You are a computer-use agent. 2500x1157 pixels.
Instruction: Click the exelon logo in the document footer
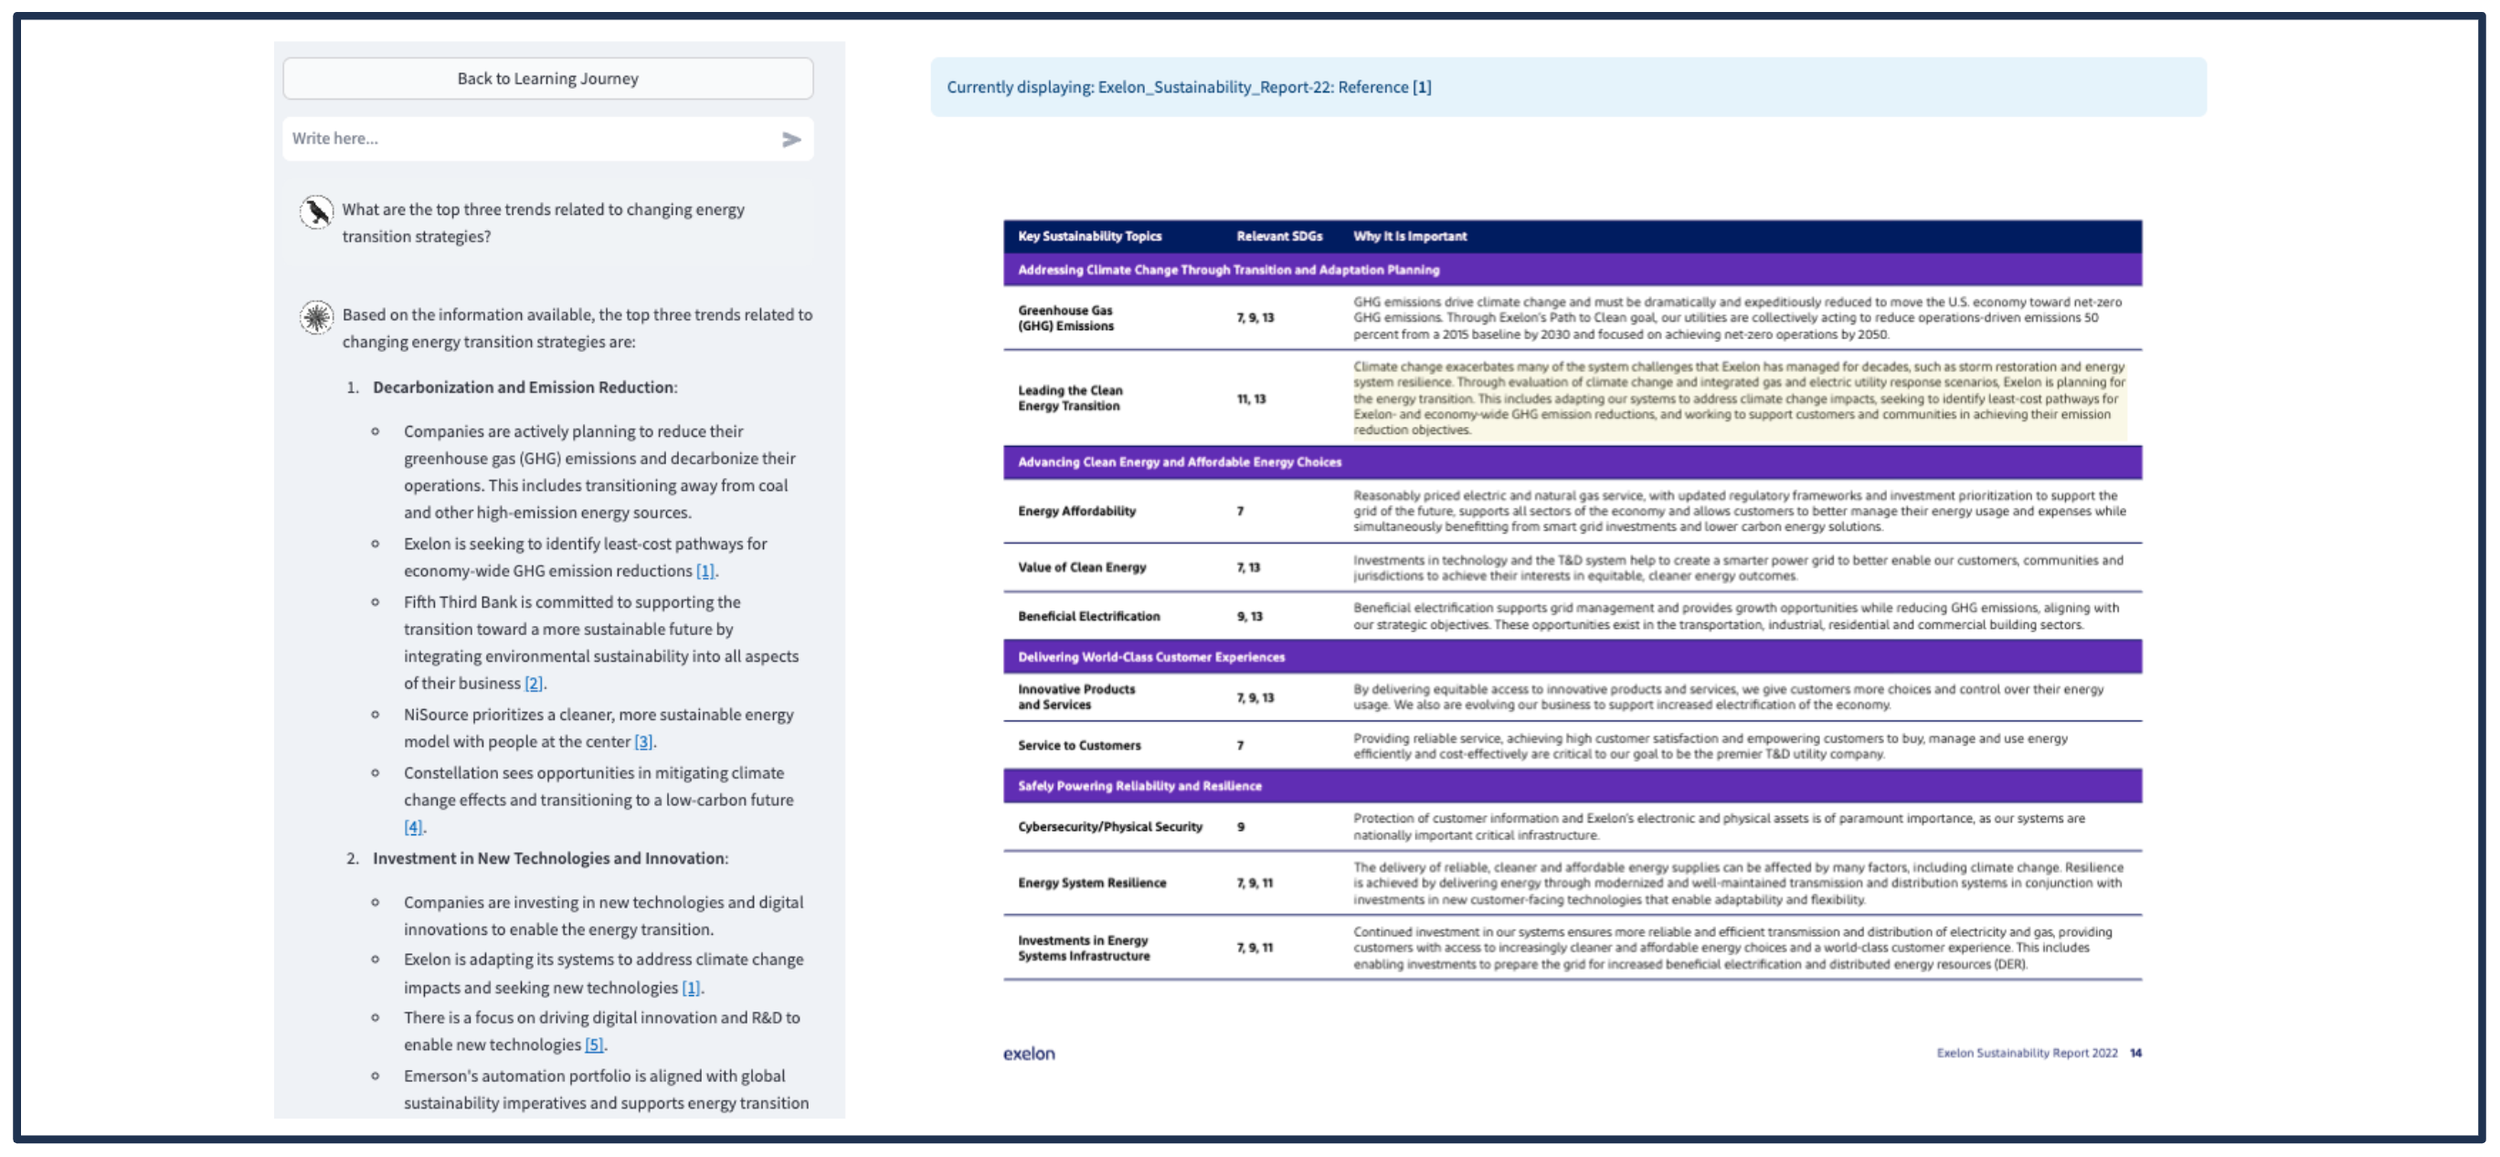pos(1029,1053)
